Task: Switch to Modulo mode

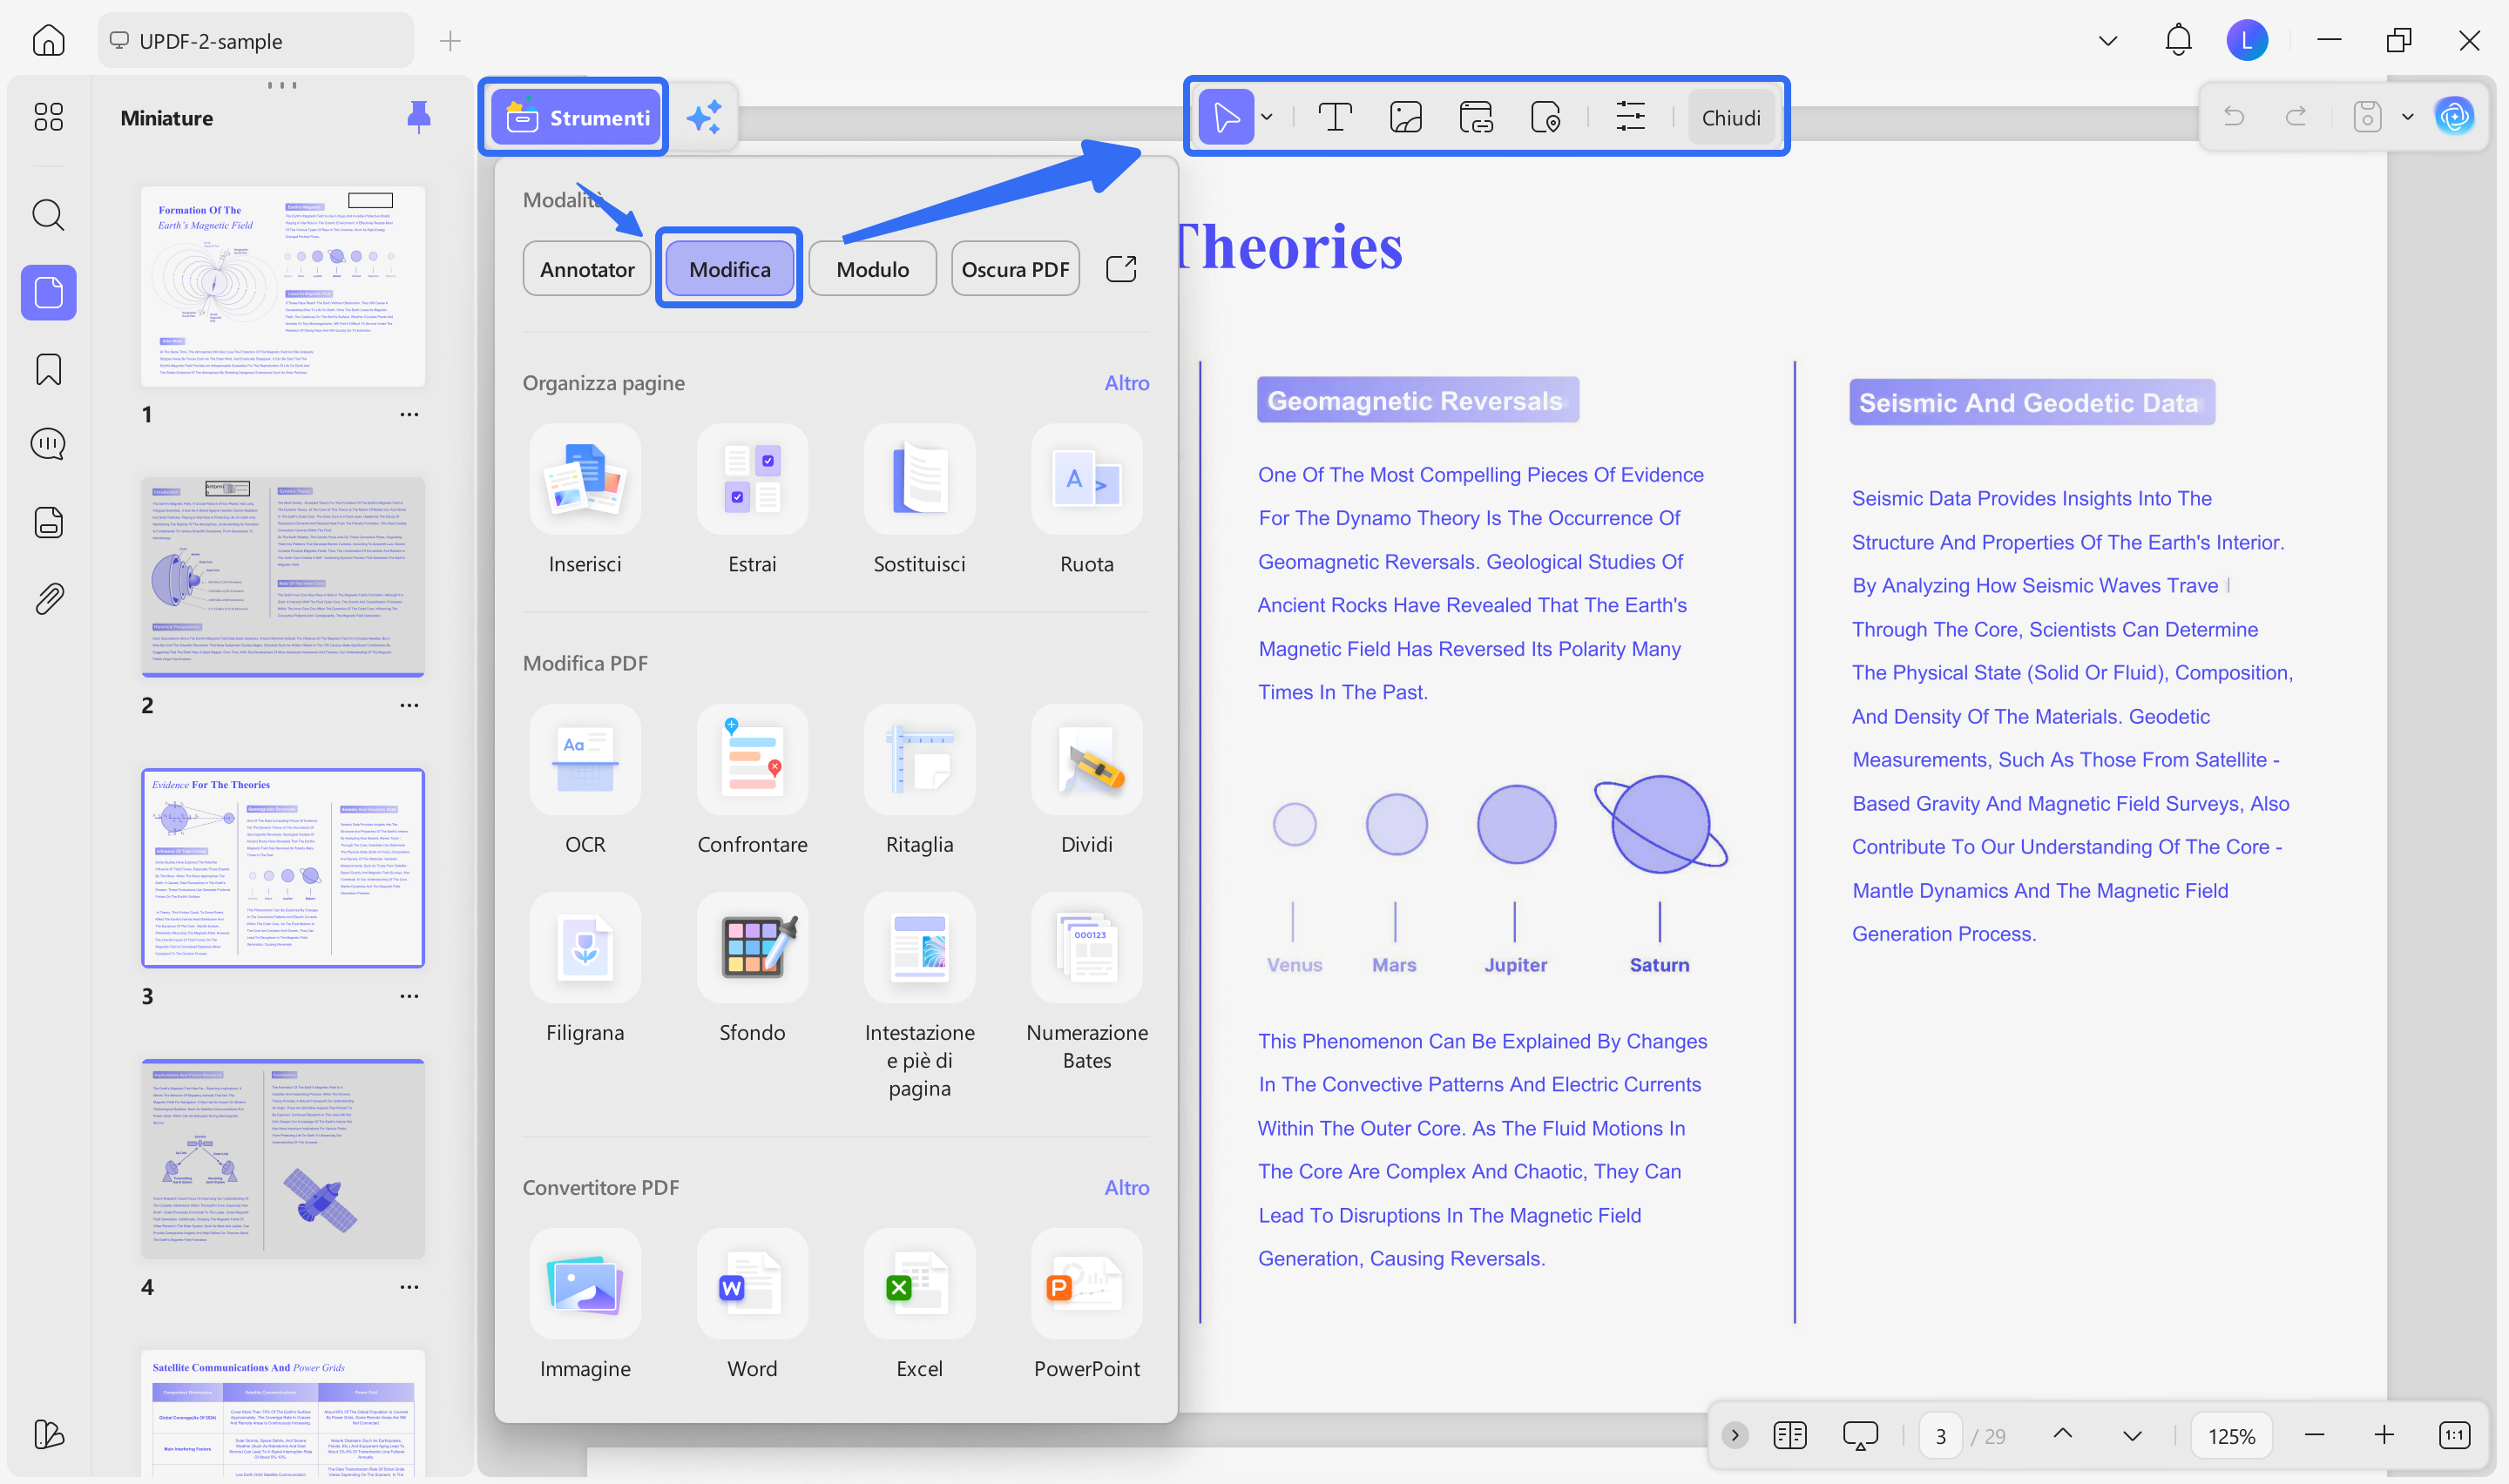Action: pyautogui.click(x=872, y=268)
